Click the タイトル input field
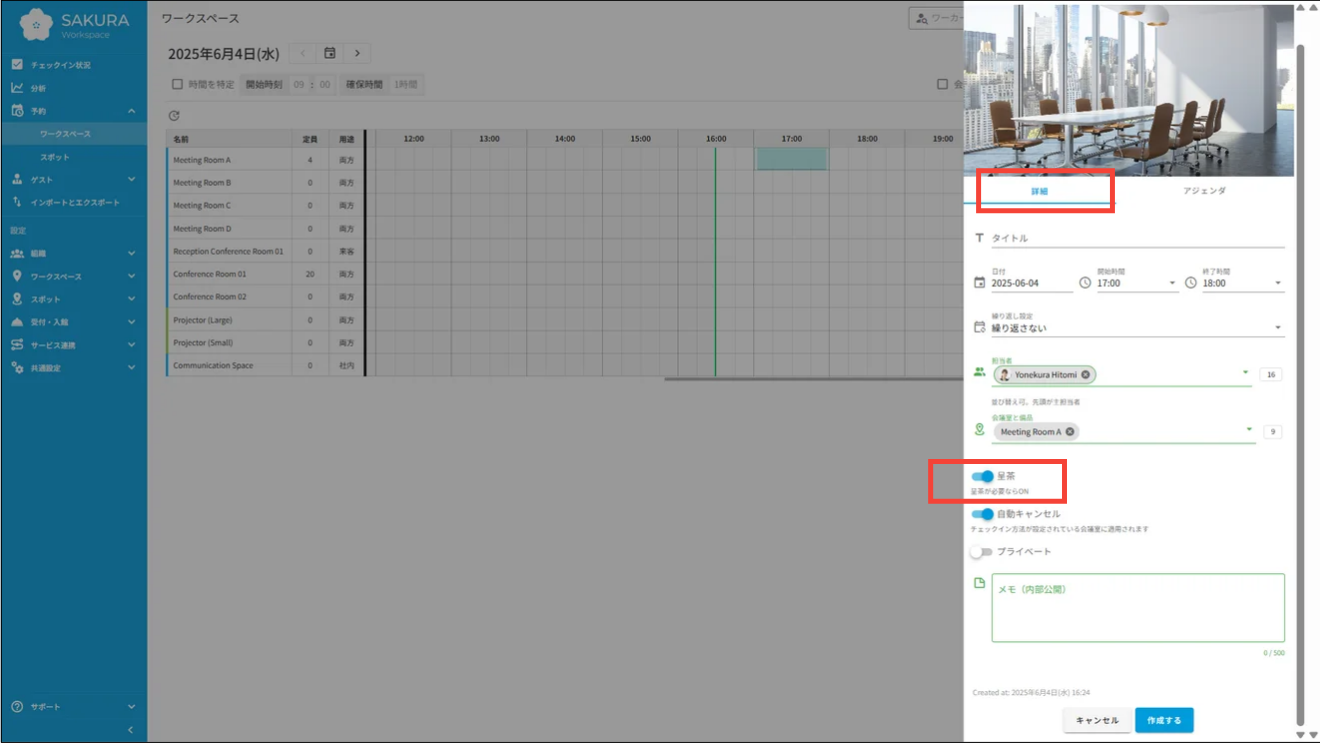Viewport: 1320px width, 743px height. click(x=1136, y=239)
